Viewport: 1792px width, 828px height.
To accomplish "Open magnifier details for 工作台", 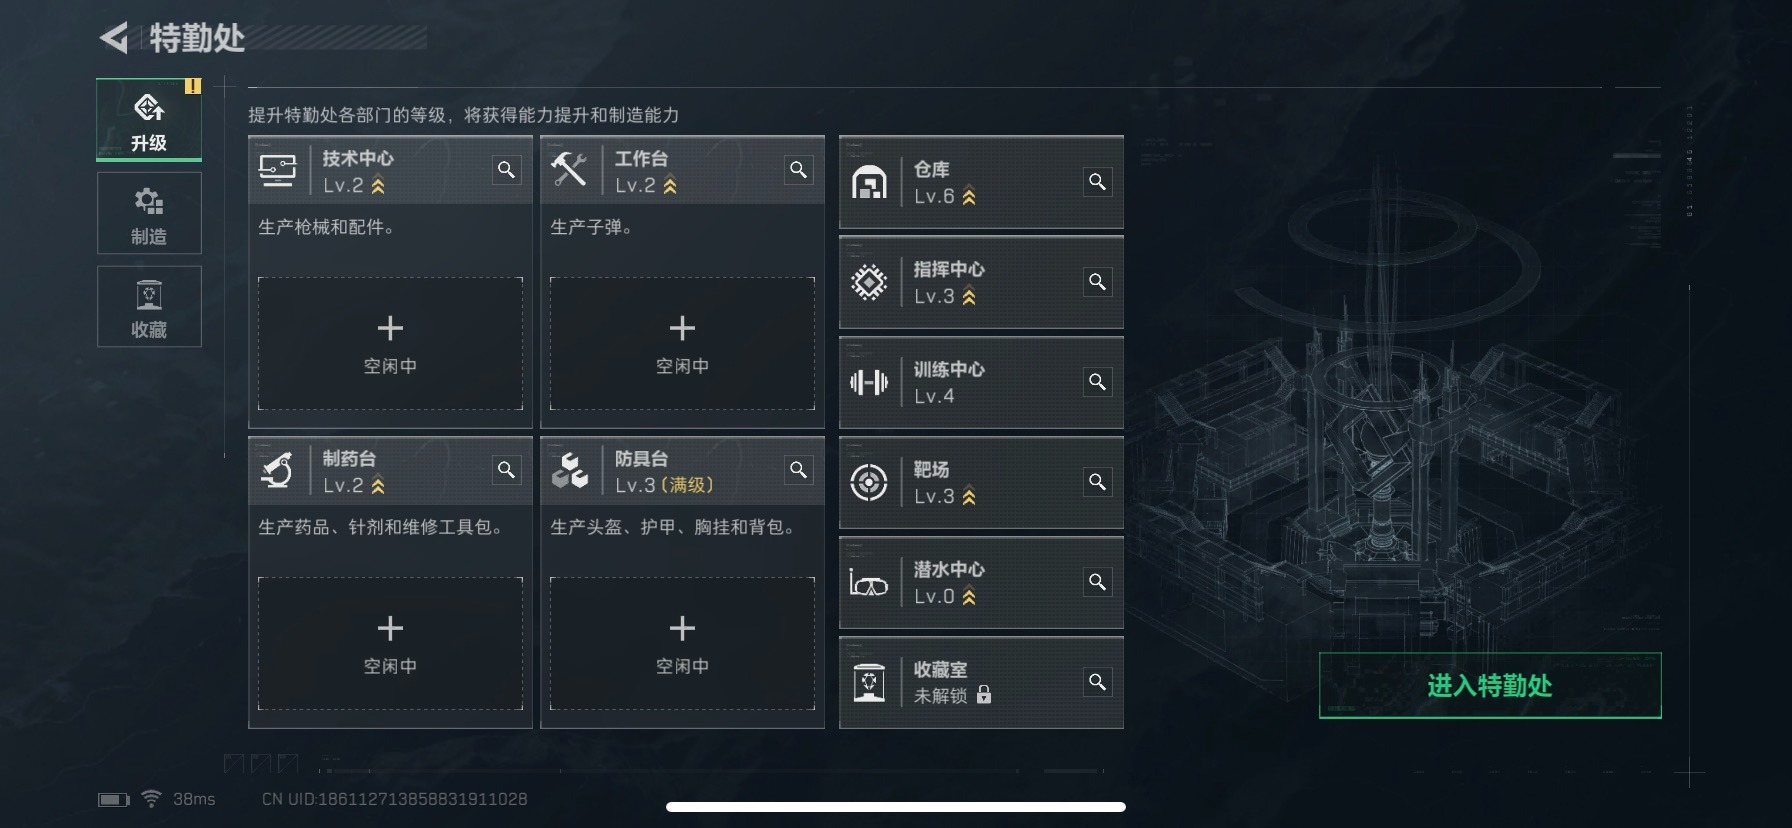I will click(799, 170).
